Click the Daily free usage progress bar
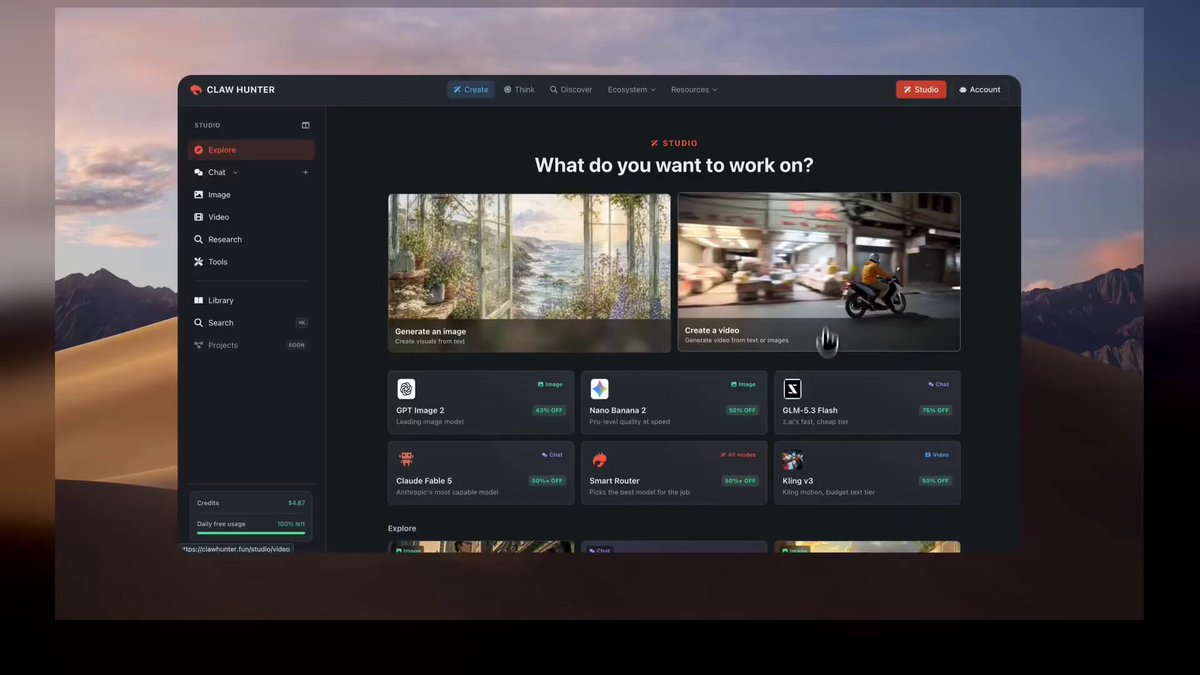The image size is (1200, 675). (x=251, y=533)
